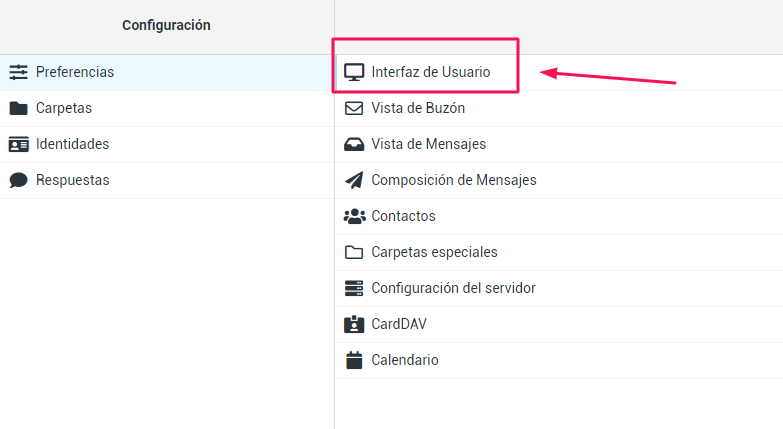Click the Preferencias sliders icon
783x429 pixels.
pos(18,72)
